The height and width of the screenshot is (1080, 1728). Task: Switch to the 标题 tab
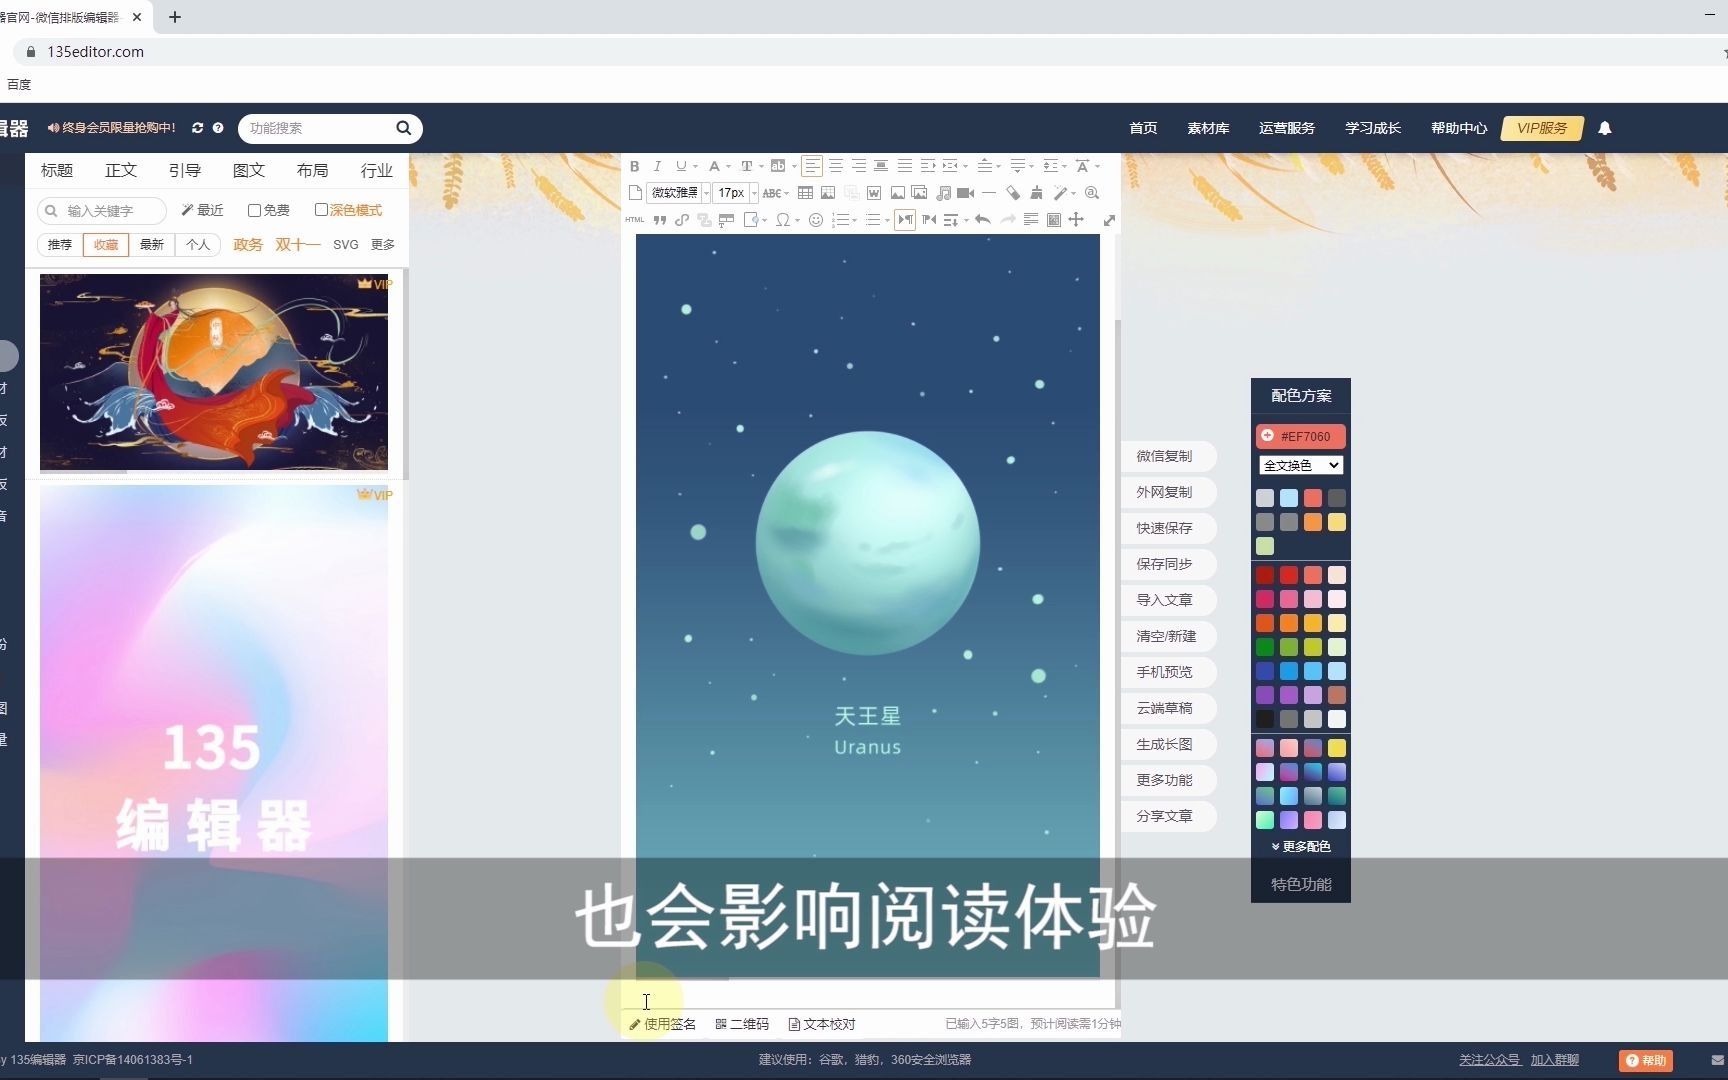tap(57, 170)
